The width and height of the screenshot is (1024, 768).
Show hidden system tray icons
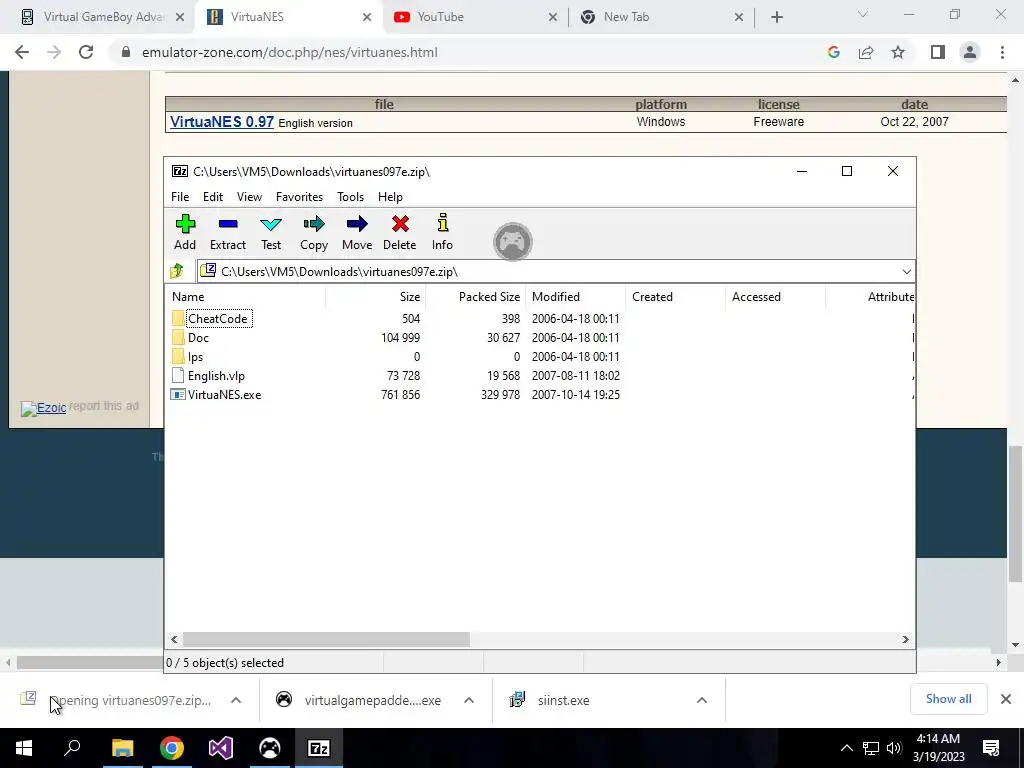pyautogui.click(x=846, y=748)
